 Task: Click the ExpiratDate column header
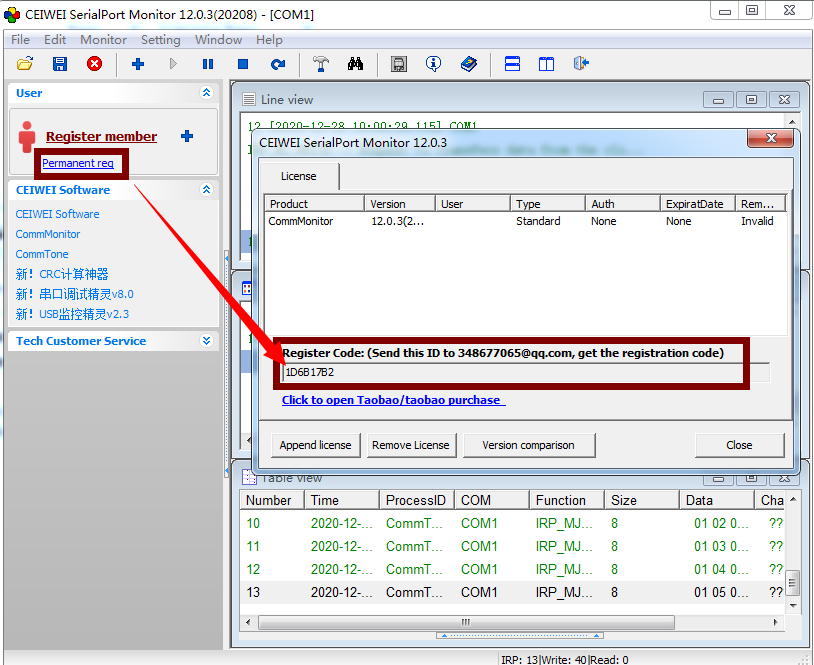698,203
